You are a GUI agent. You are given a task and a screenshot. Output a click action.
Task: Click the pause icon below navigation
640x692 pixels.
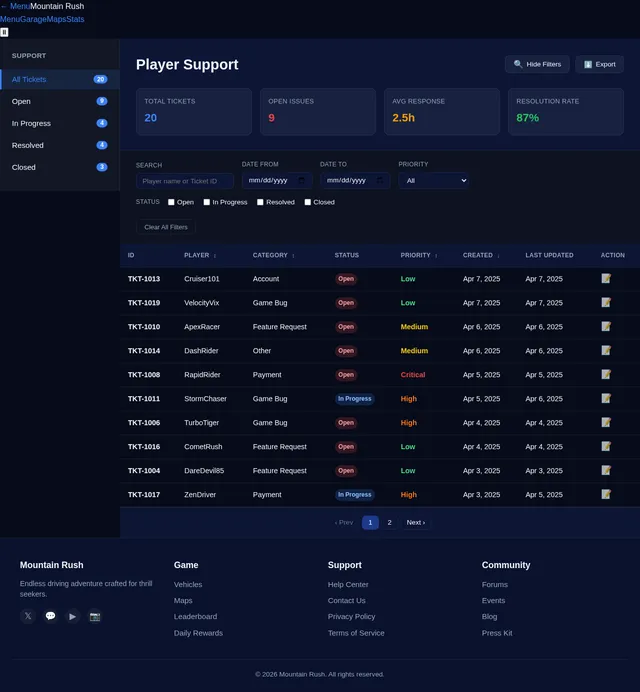pyautogui.click(x=4, y=32)
